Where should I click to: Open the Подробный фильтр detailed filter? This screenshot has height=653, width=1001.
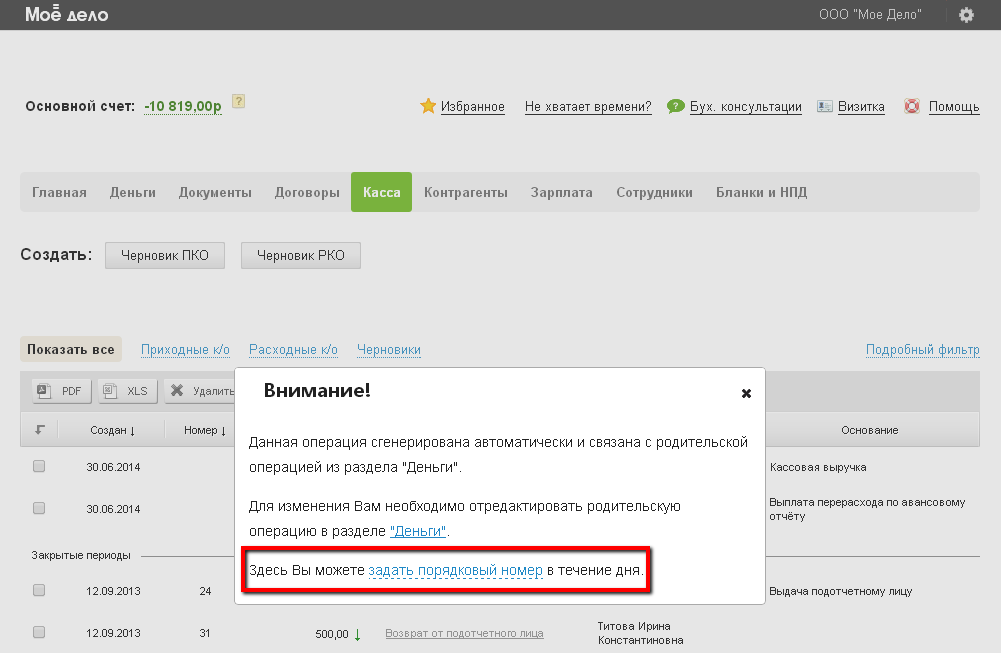(x=922, y=350)
